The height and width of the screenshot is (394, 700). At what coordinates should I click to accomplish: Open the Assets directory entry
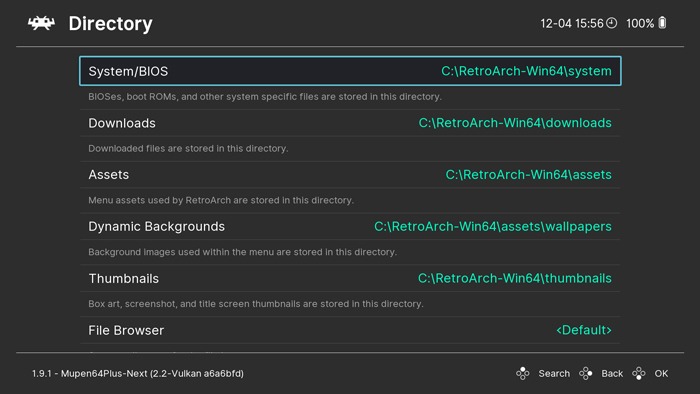click(350, 175)
